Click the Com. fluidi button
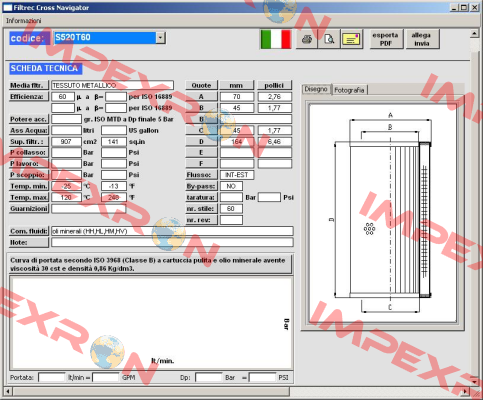Viewport: 483px width, 400px height. point(29,231)
